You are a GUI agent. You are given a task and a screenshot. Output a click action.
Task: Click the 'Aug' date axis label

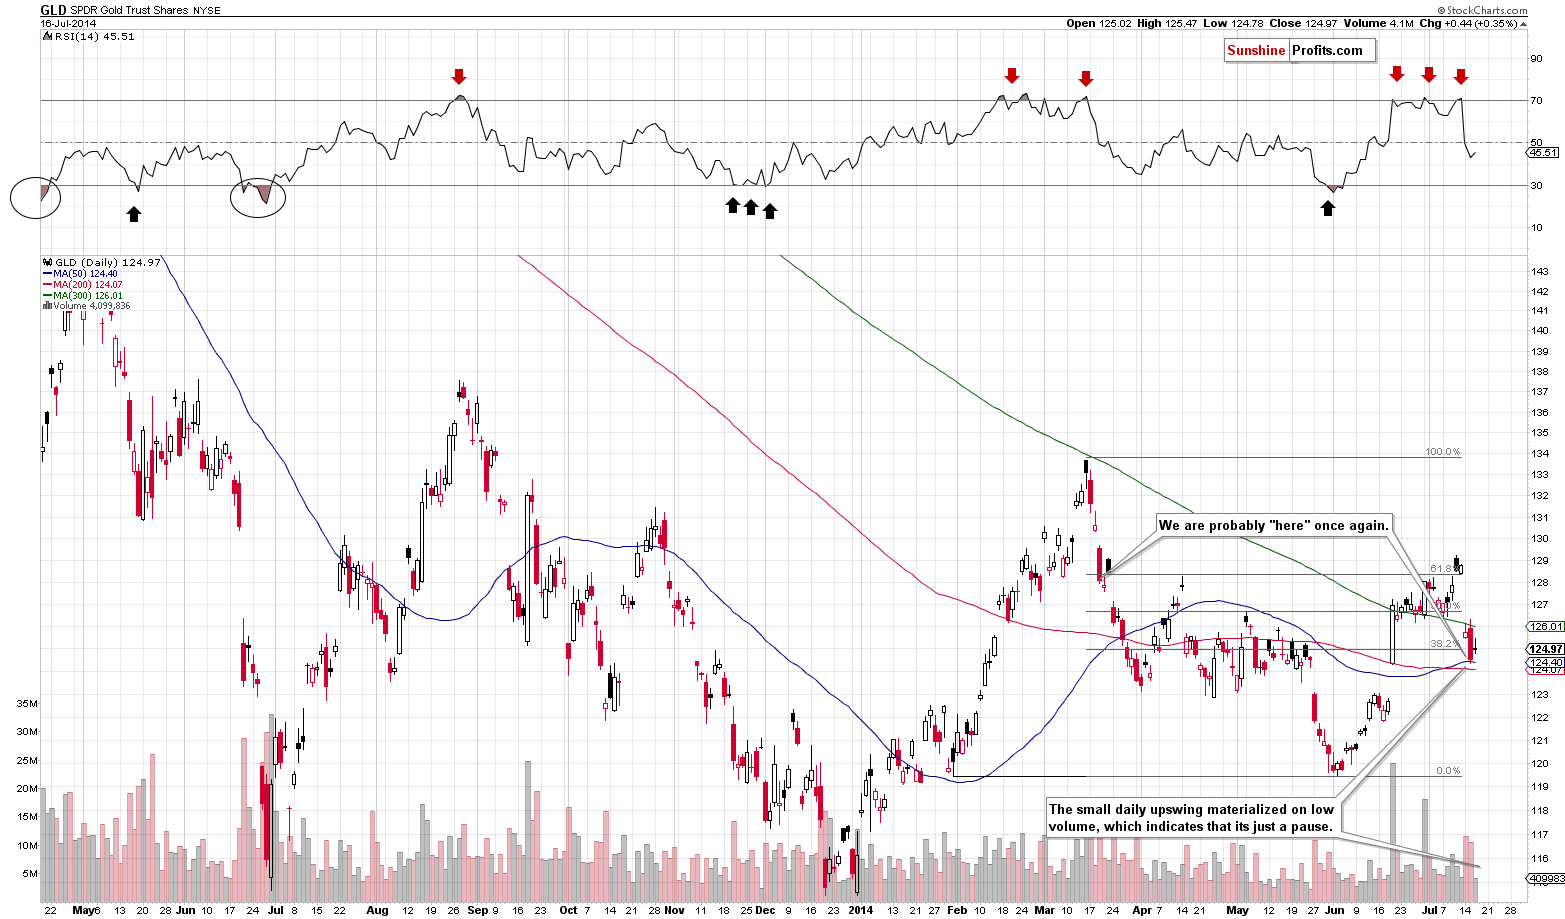(377, 911)
